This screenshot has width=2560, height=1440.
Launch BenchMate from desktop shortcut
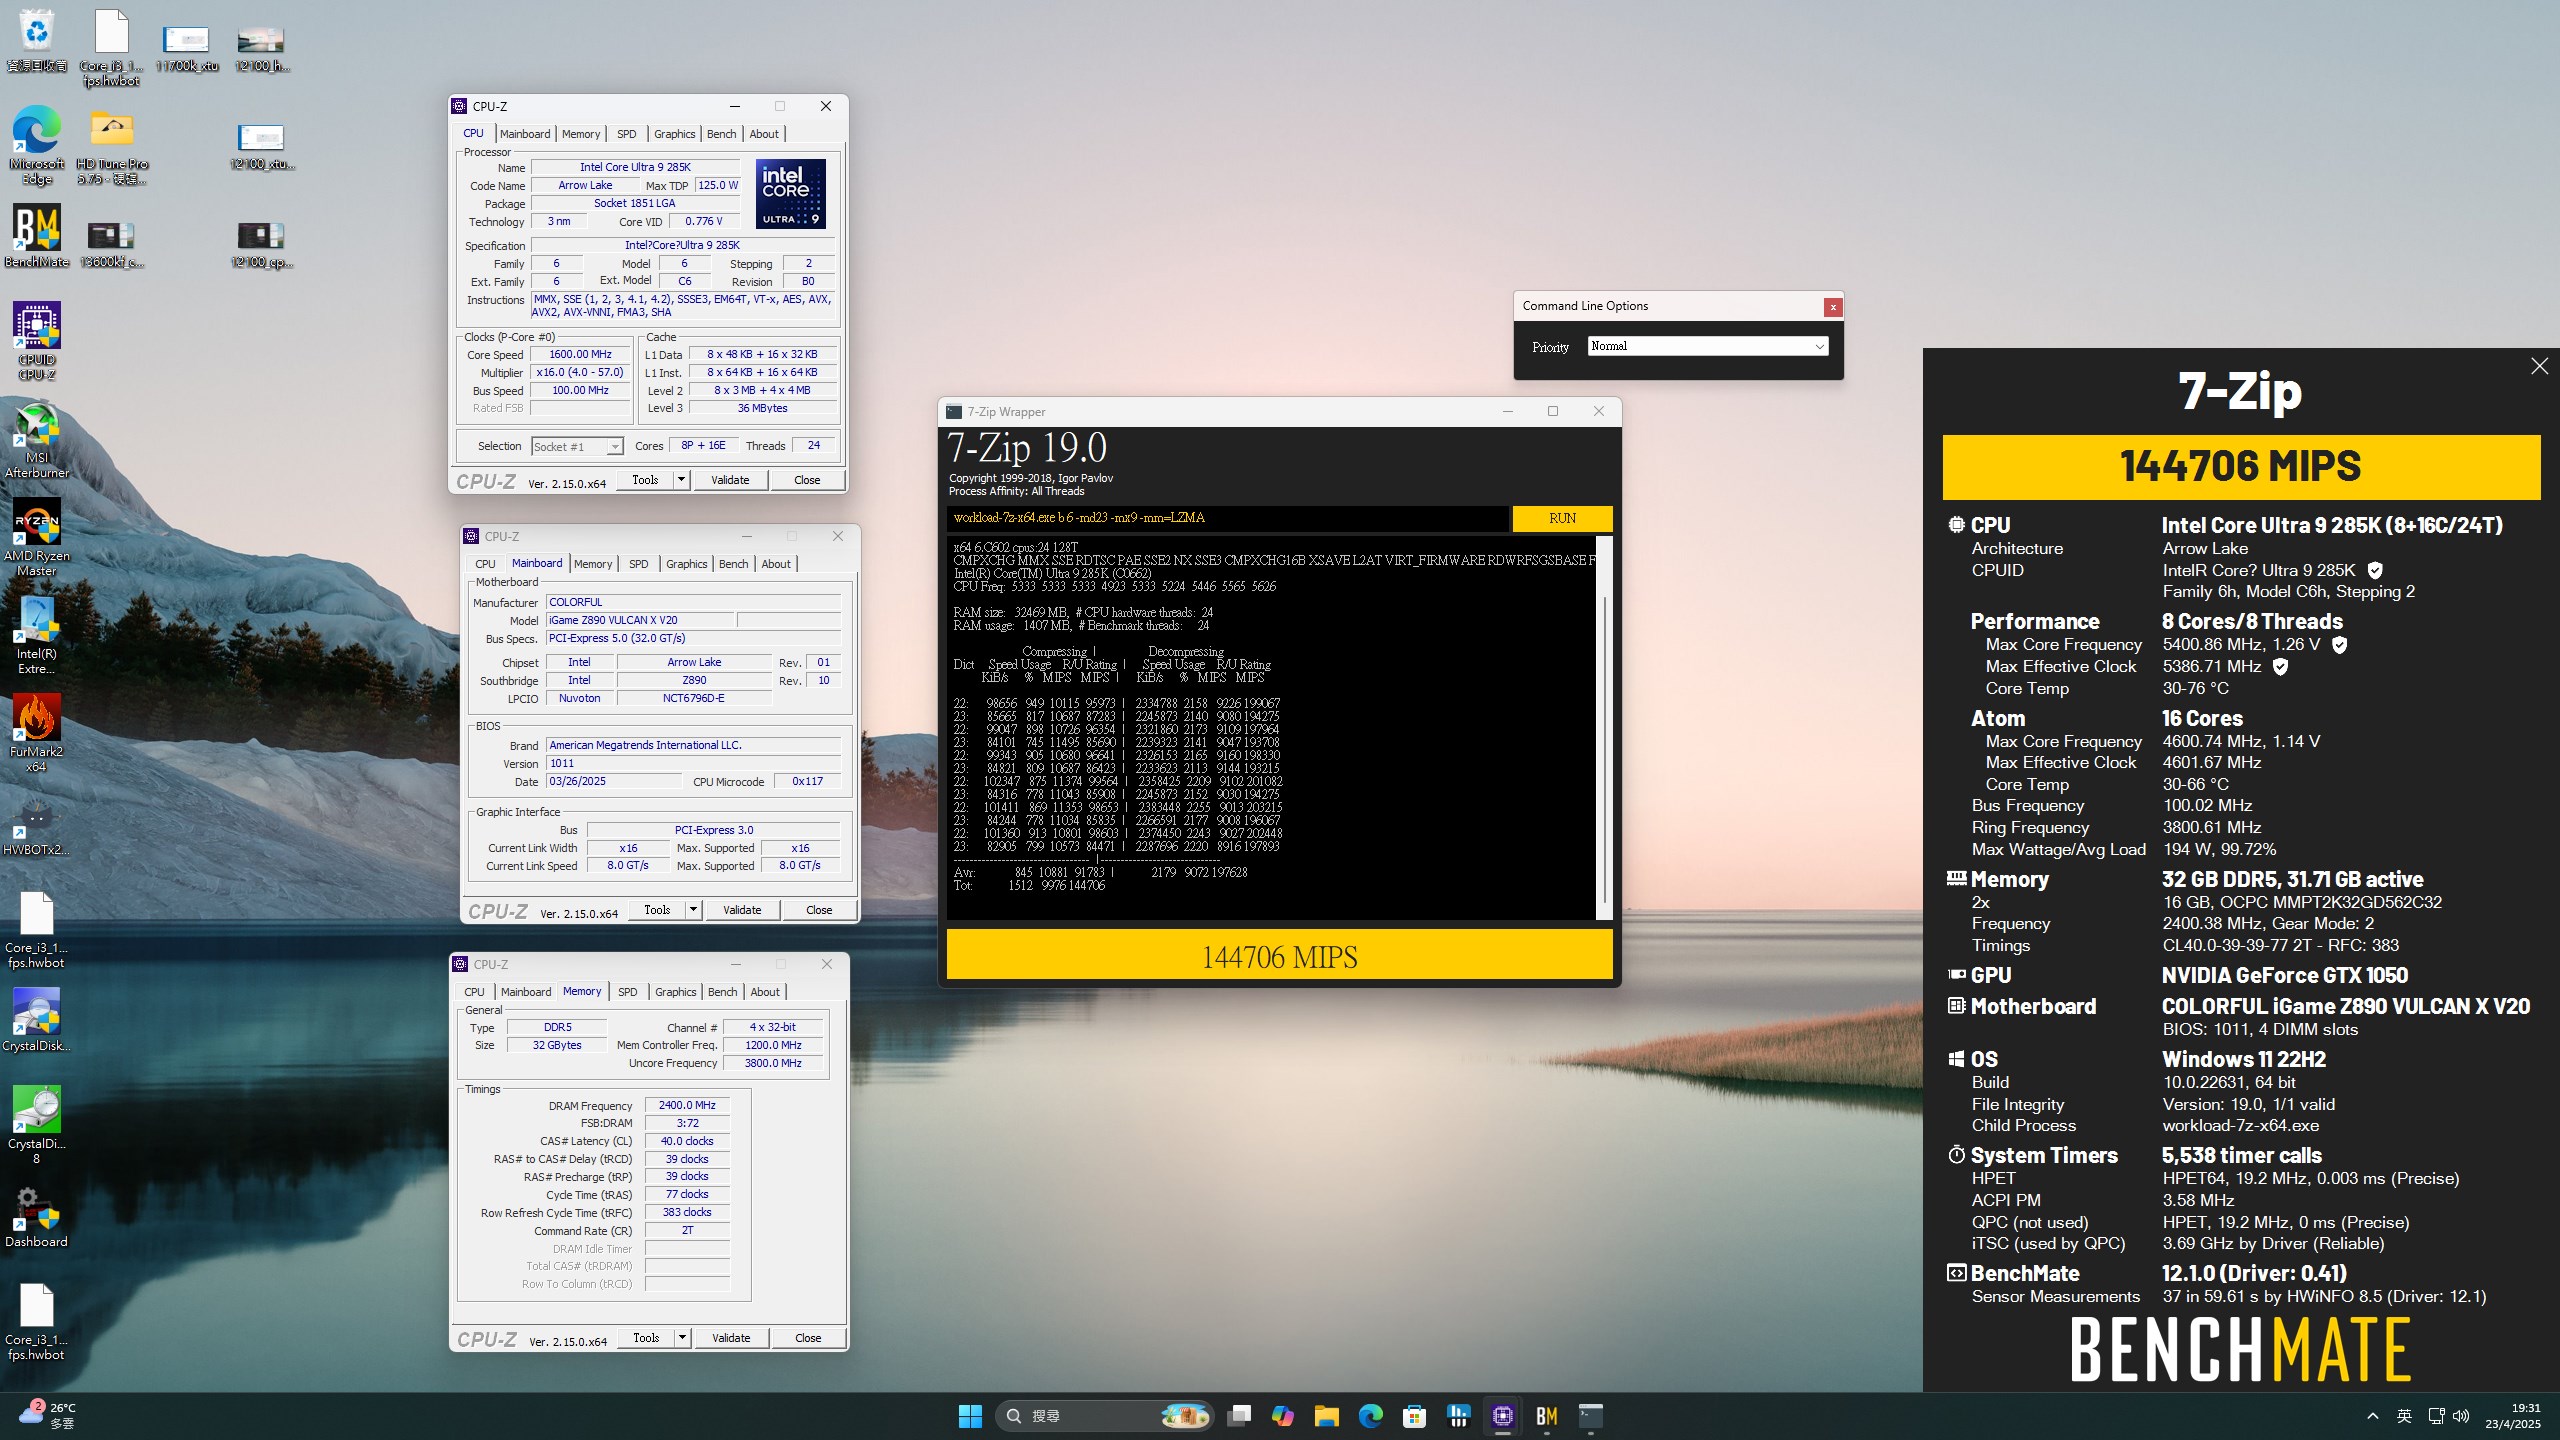37,237
